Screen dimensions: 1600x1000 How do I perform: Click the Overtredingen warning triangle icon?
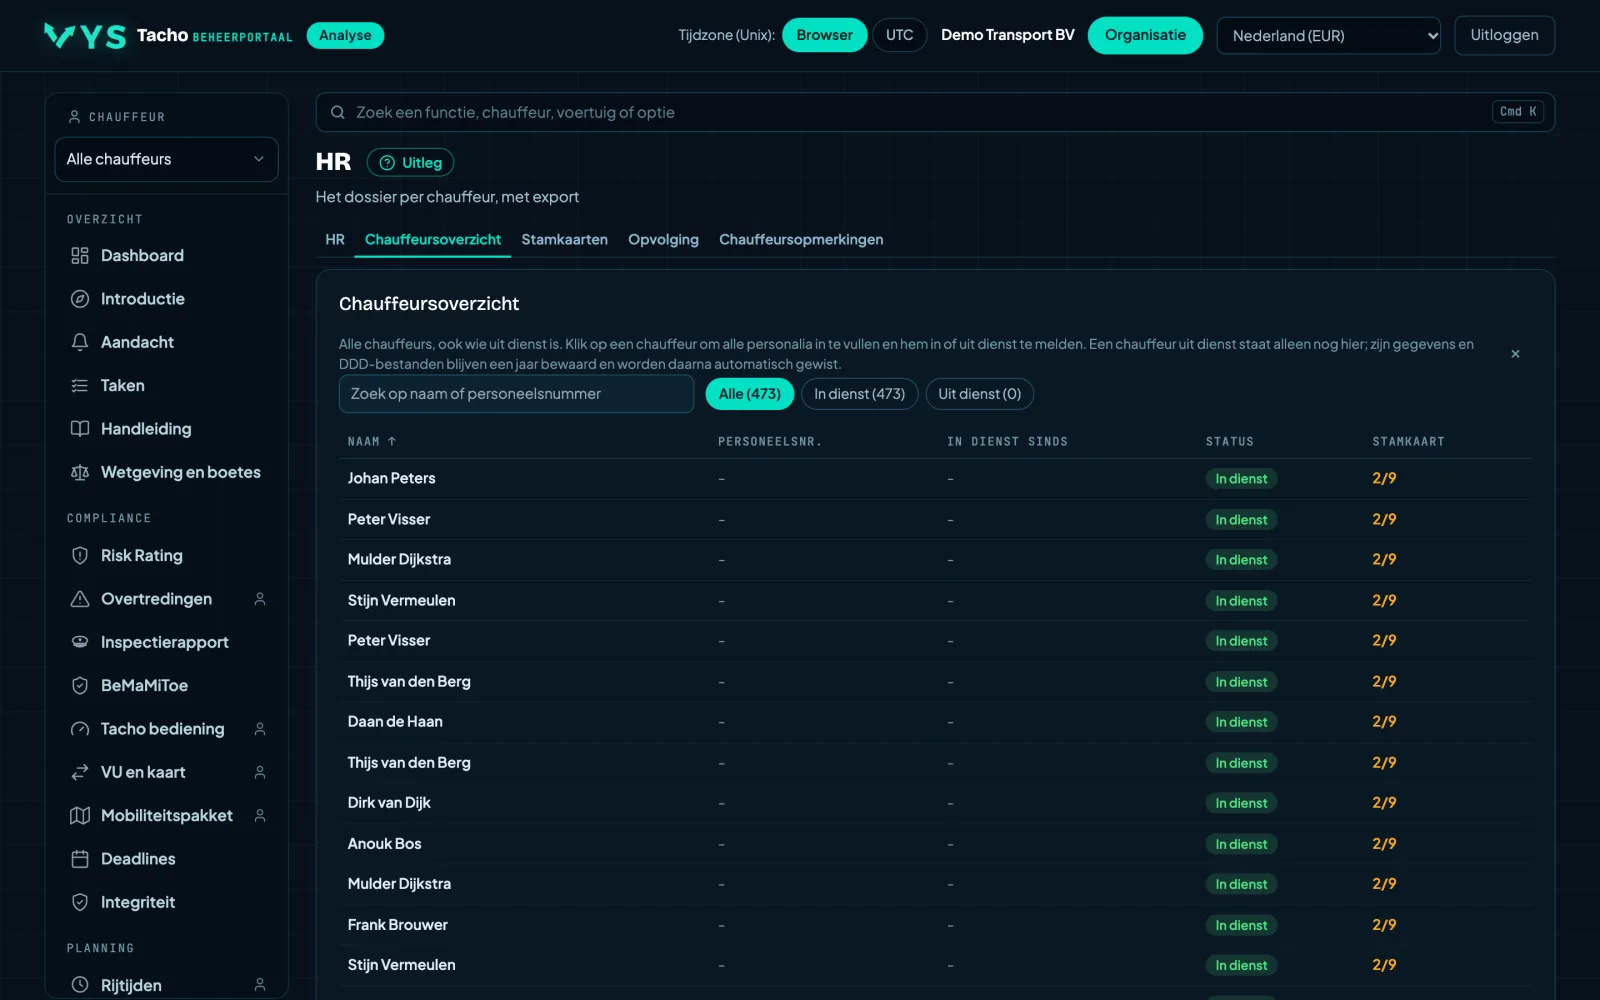80,599
